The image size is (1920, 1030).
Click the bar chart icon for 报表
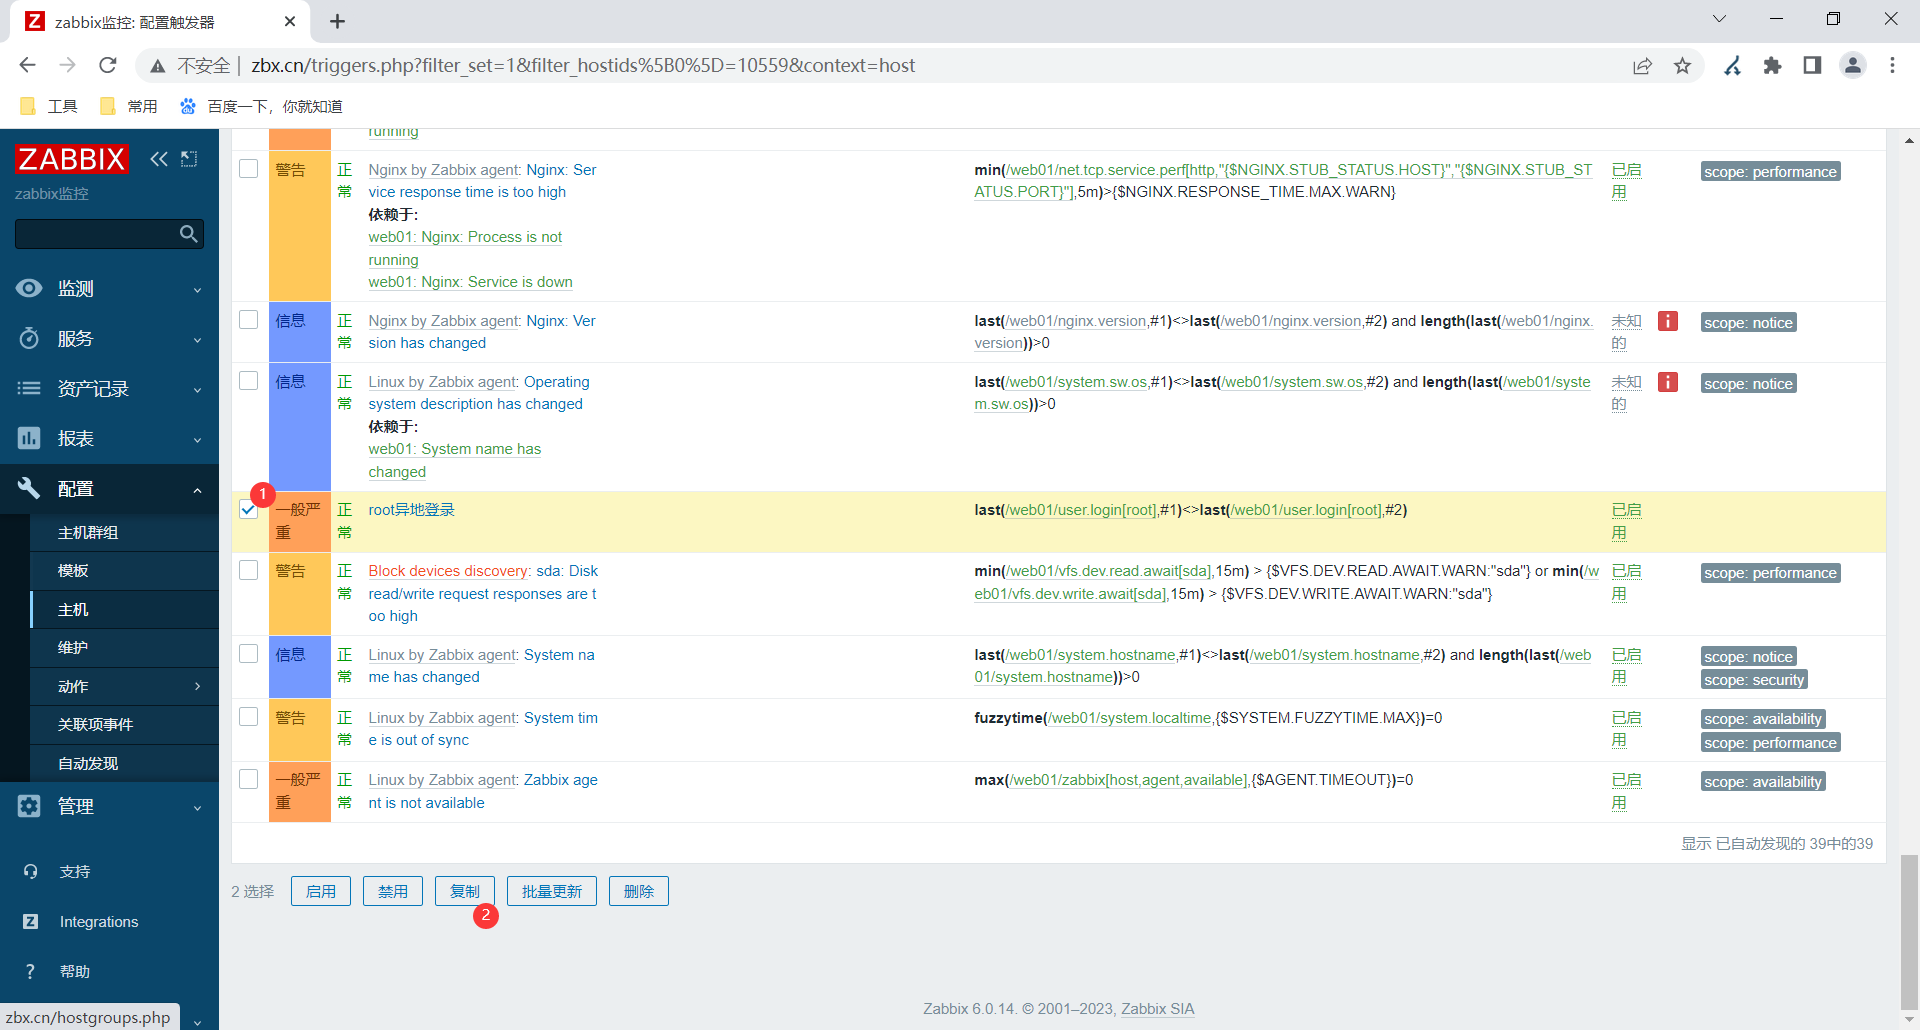point(29,438)
